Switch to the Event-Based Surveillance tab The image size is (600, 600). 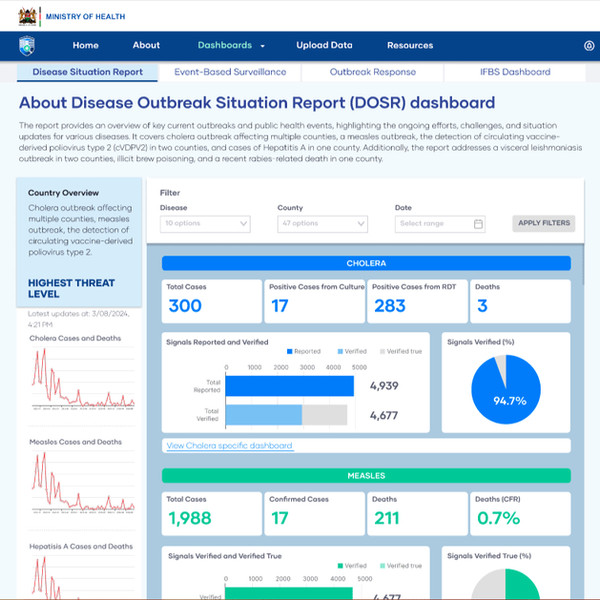[x=230, y=72]
